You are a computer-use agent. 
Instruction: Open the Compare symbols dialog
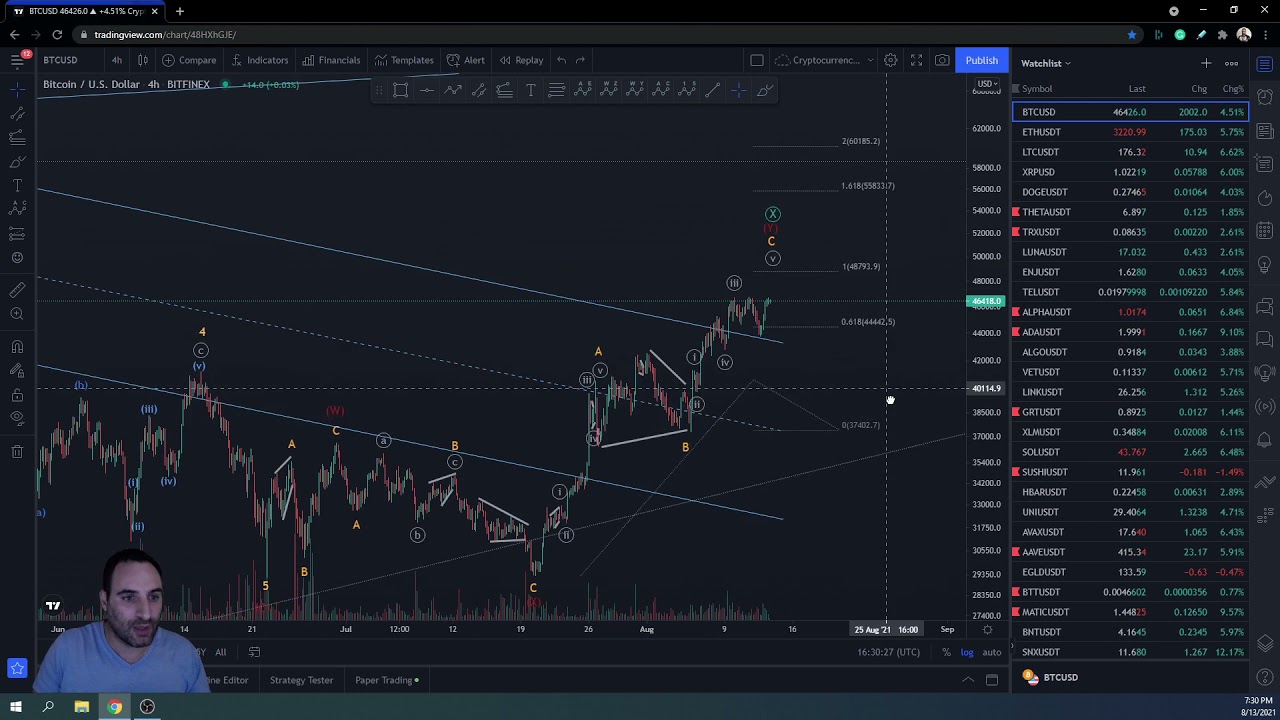[x=189, y=60]
